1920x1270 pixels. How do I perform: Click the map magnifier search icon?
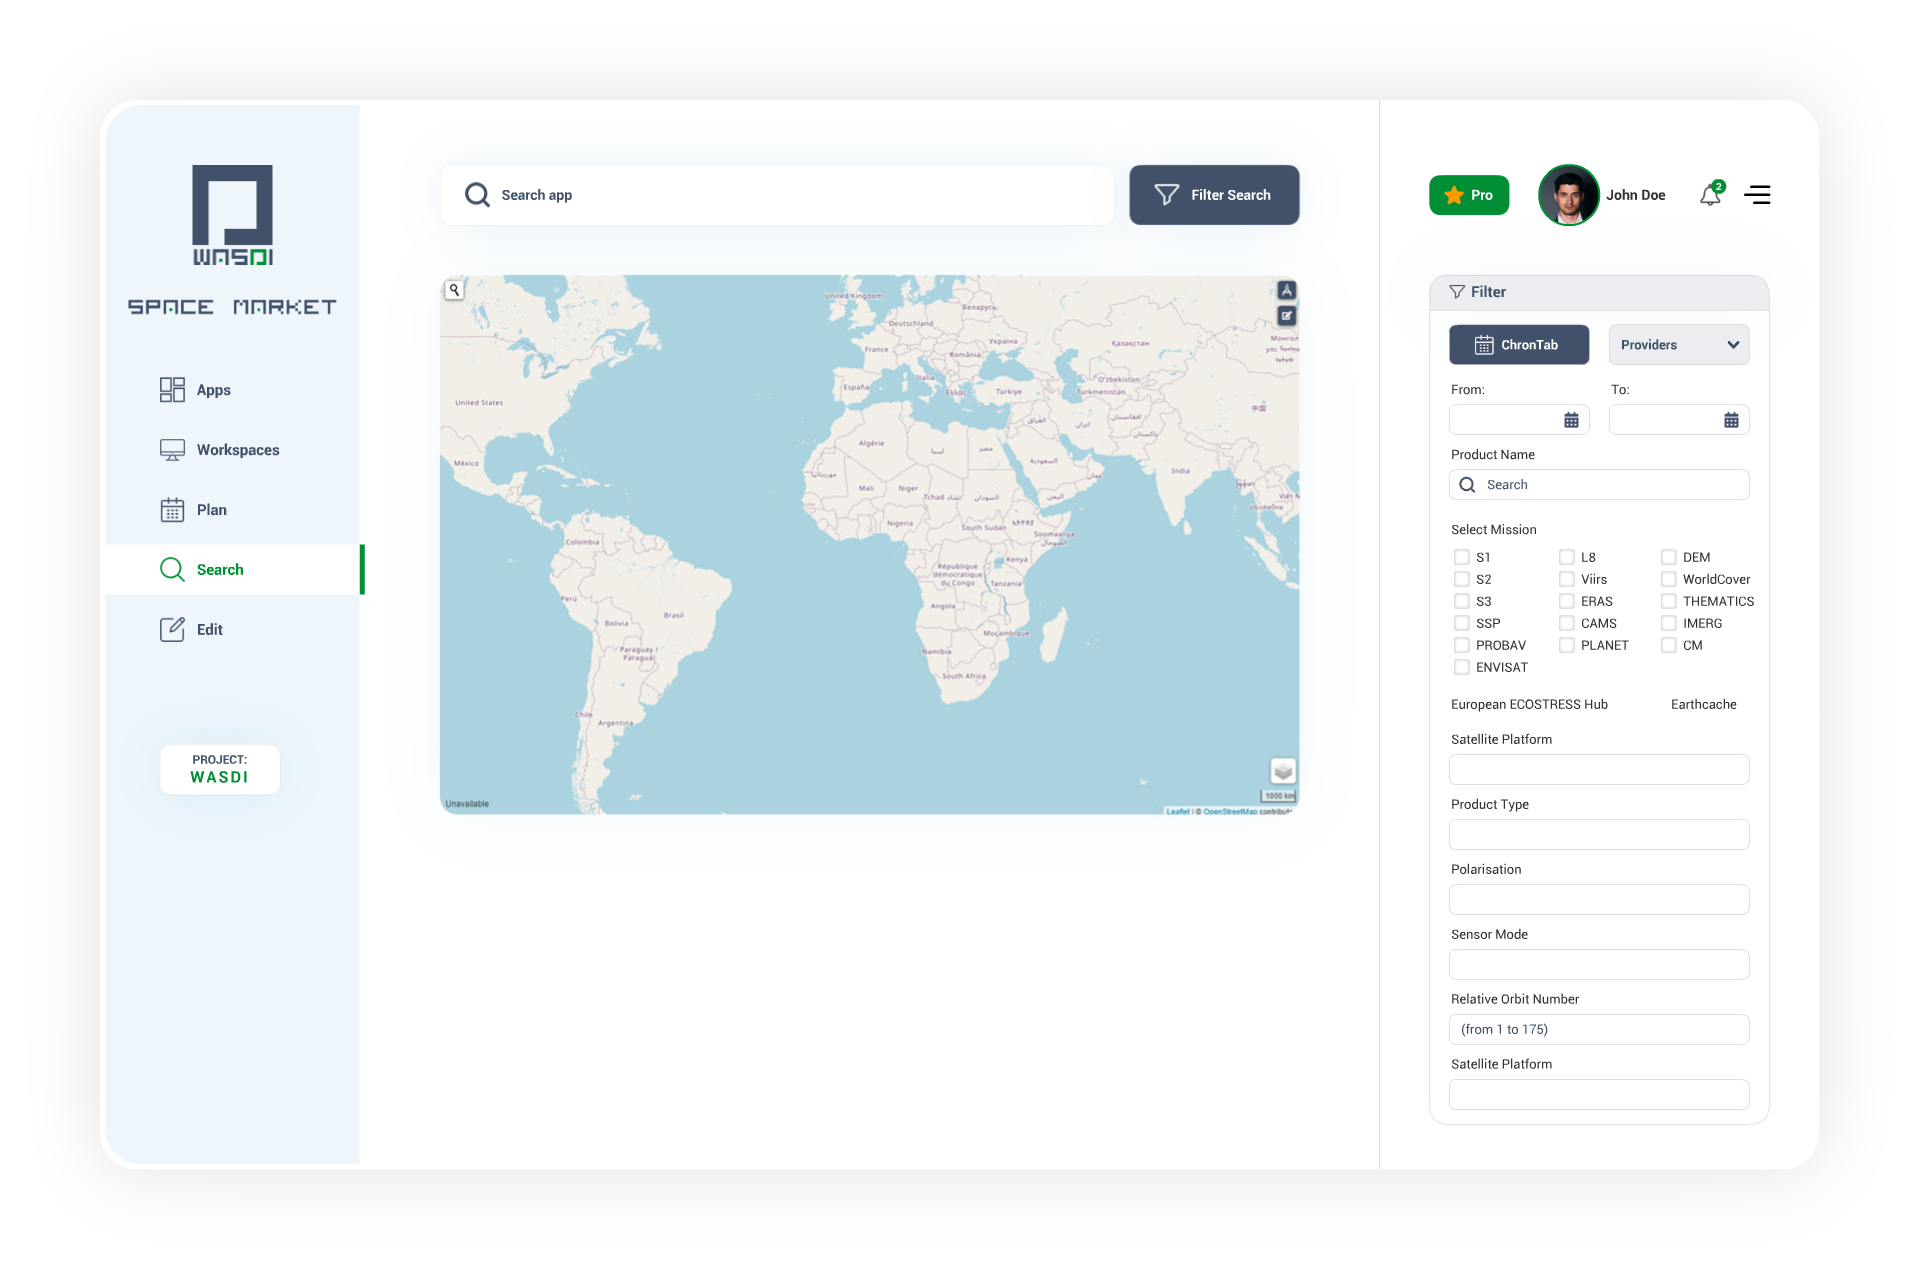(x=454, y=290)
